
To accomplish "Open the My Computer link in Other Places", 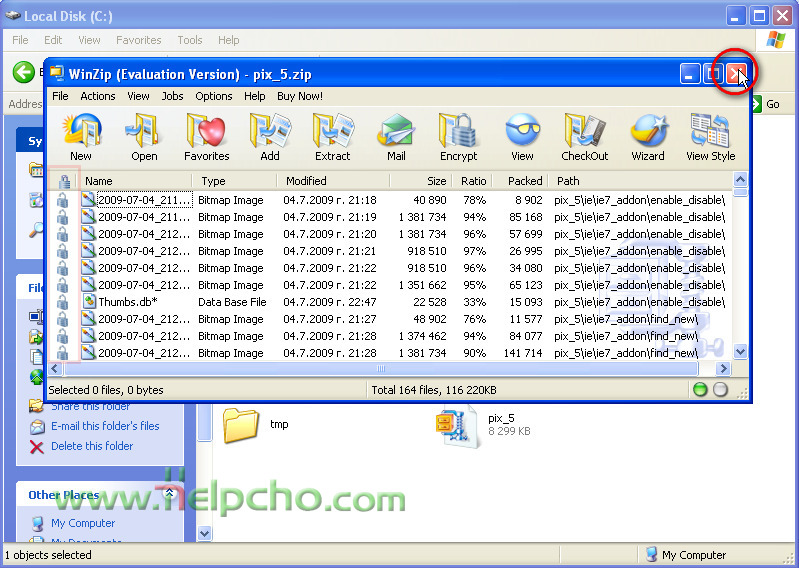I will pos(83,523).
